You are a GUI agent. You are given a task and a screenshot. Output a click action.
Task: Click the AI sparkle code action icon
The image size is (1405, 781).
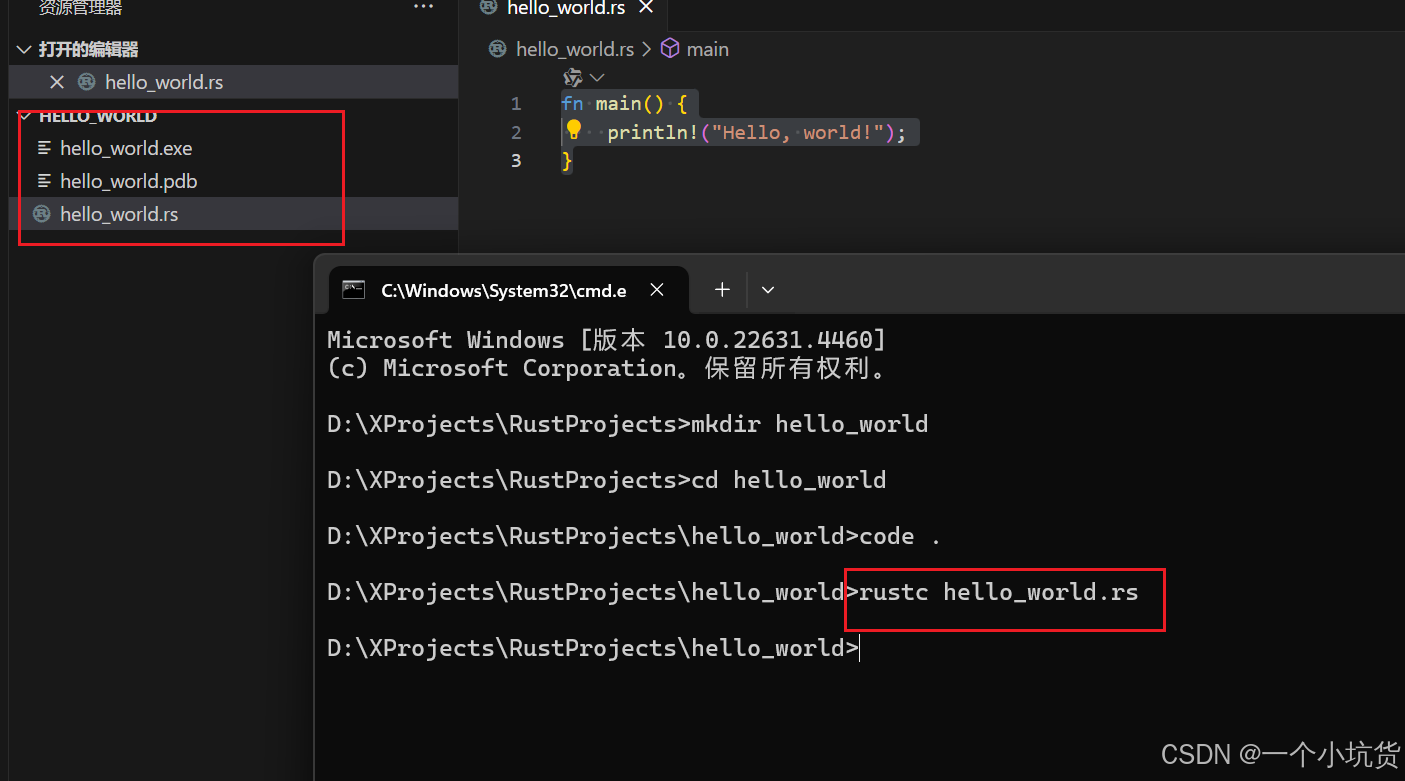pyautogui.click(x=572, y=77)
